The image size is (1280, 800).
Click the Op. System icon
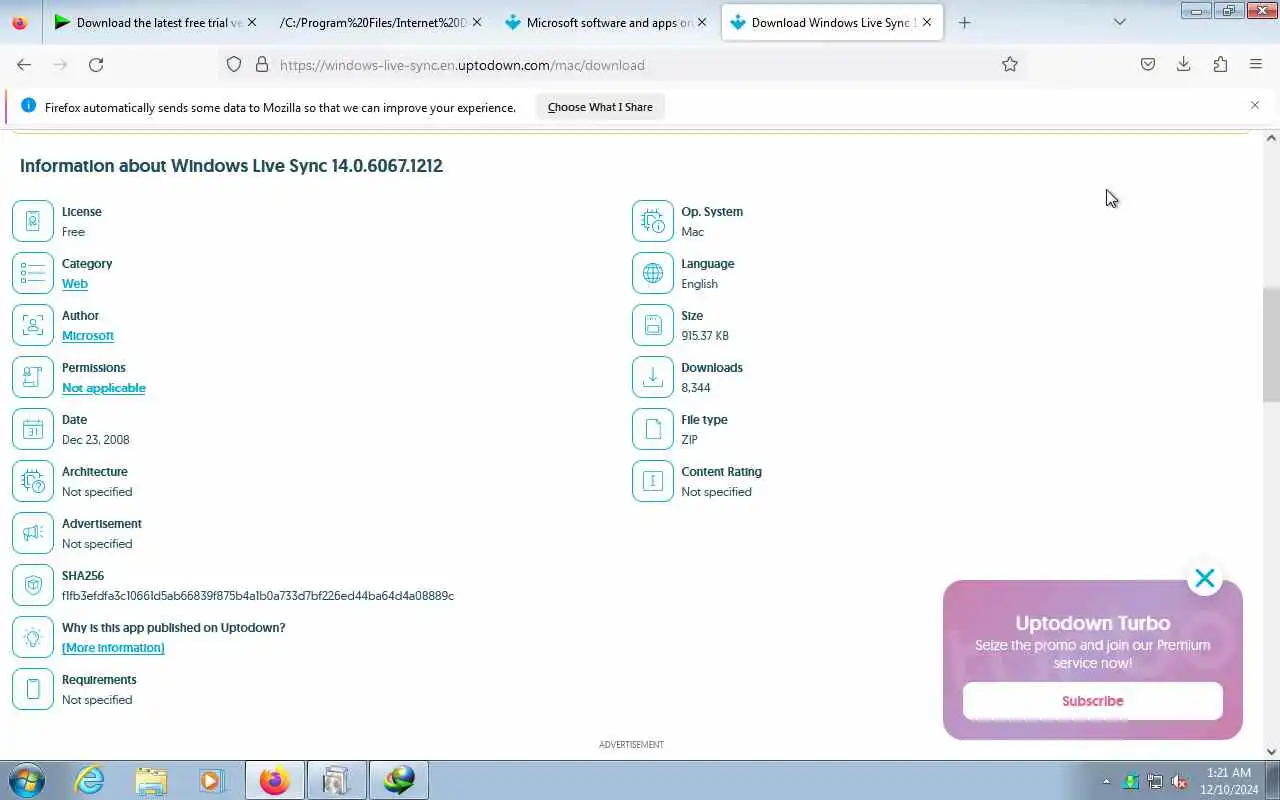[x=653, y=221]
